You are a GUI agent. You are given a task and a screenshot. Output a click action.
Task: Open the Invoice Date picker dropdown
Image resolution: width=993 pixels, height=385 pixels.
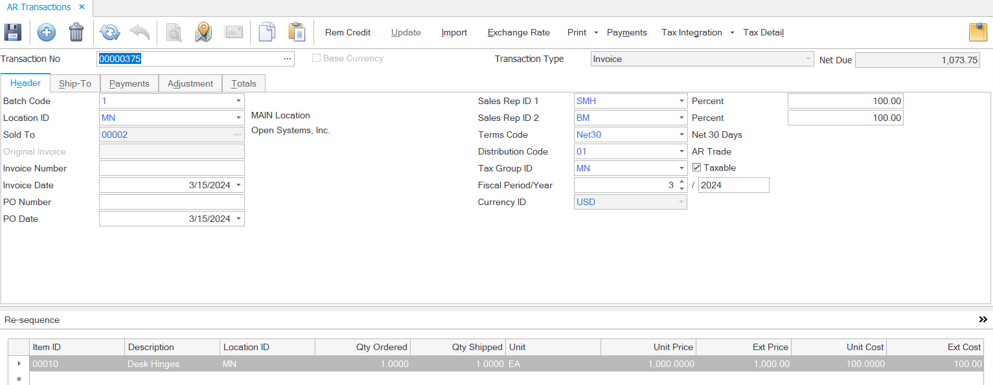(x=239, y=186)
